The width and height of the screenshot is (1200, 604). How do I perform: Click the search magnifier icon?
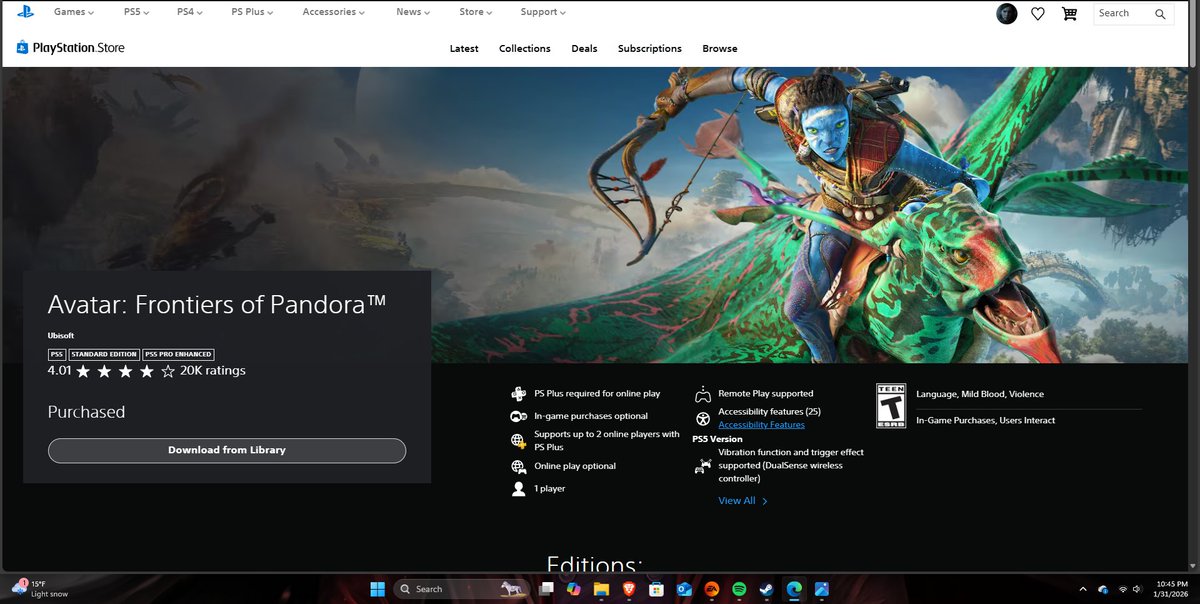[x=1160, y=14]
